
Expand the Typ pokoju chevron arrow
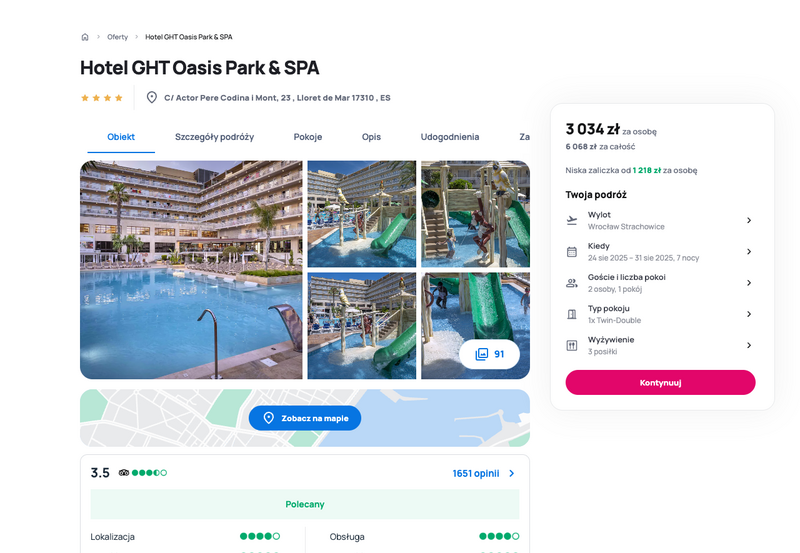(749, 314)
